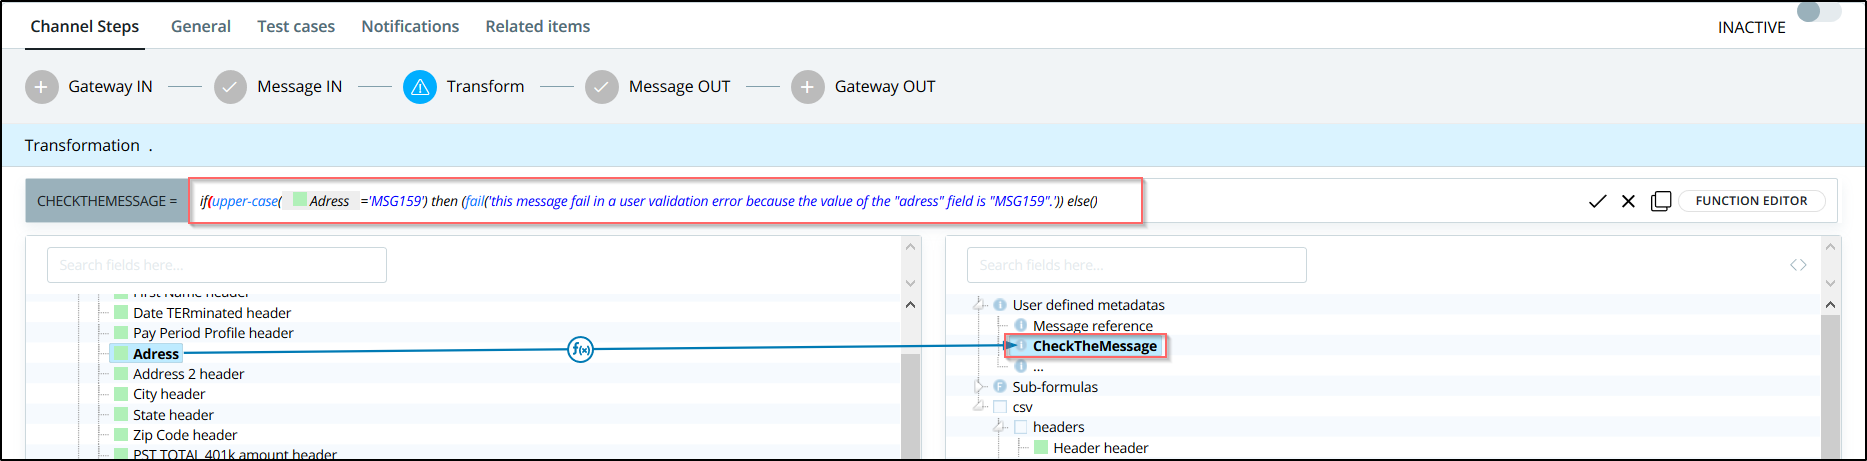The width and height of the screenshot is (1867, 461).
Task: Collapse the User defined metadatas node
Action: (x=979, y=305)
